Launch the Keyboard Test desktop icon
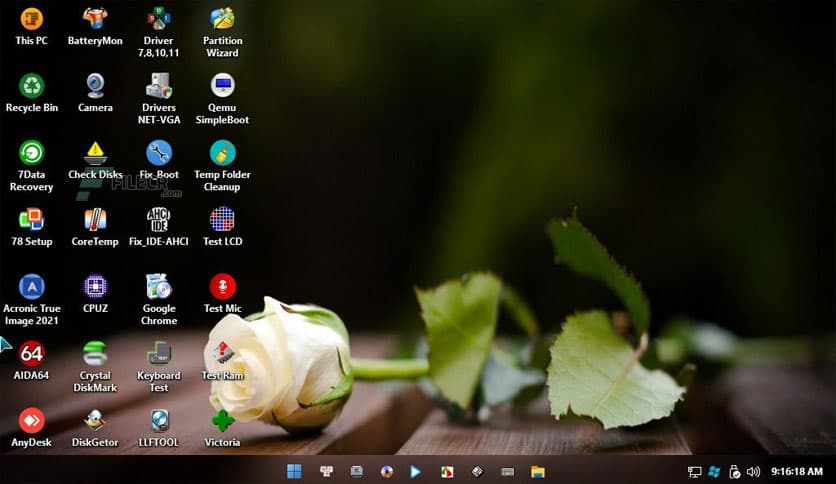Screen dimensions: 836x484 [158, 353]
